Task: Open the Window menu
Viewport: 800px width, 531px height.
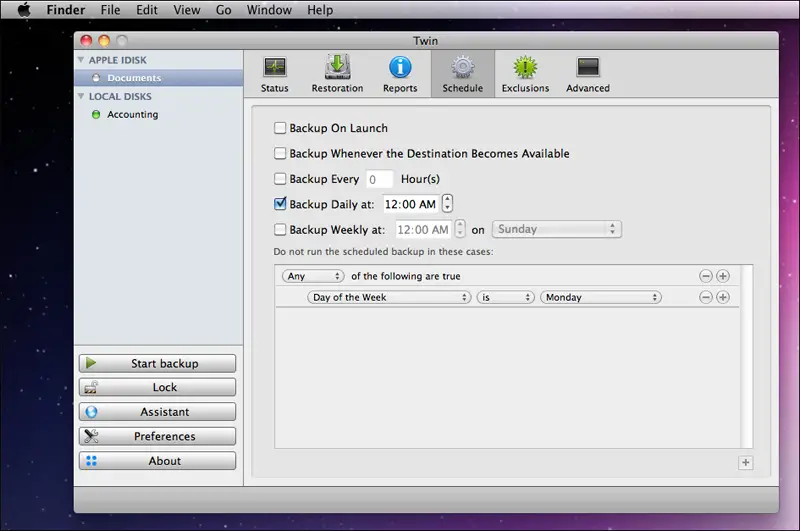Action: pyautogui.click(x=269, y=10)
